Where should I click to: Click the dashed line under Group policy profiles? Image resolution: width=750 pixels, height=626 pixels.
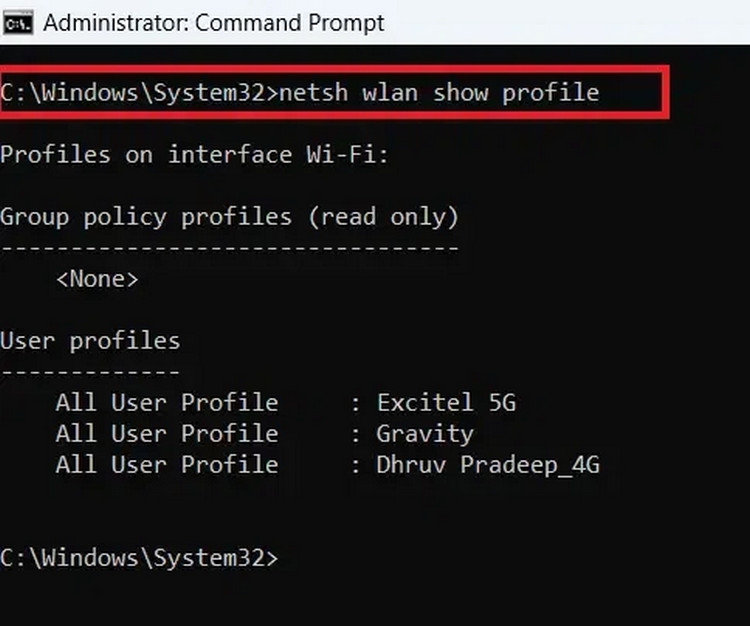click(229, 247)
